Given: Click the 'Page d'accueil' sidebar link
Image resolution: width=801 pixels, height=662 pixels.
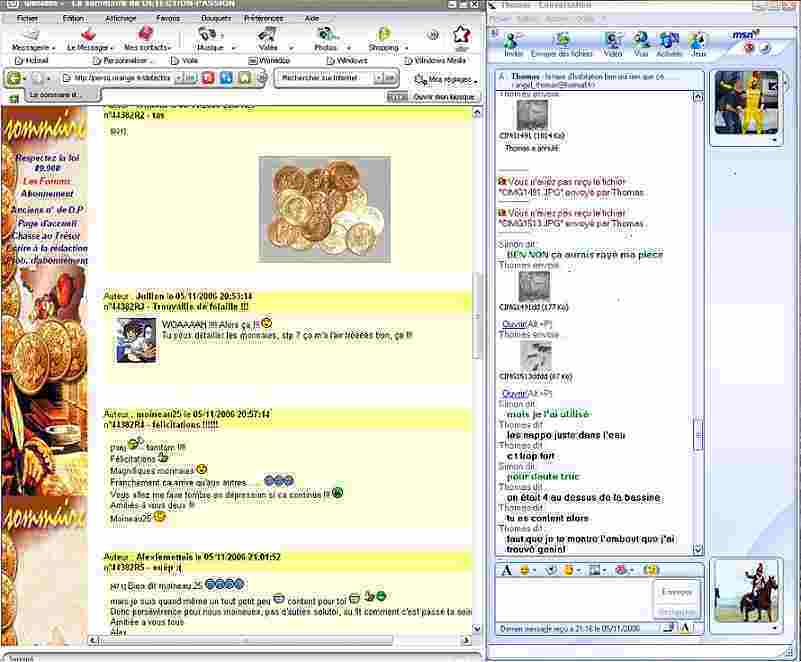Looking at the screenshot, I should 47,223.
